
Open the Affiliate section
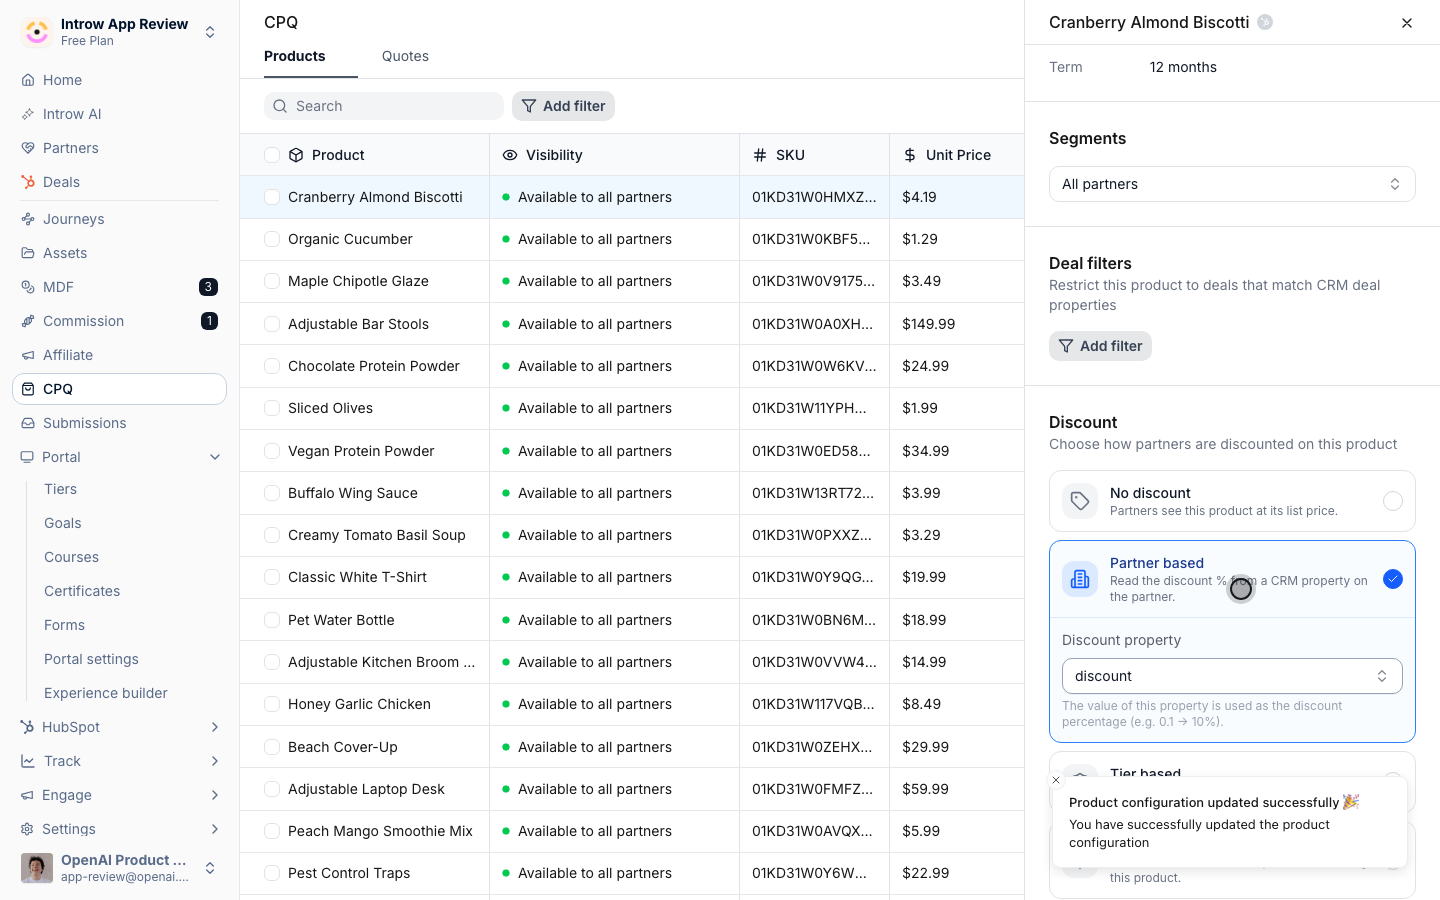(x=119, y=355)
